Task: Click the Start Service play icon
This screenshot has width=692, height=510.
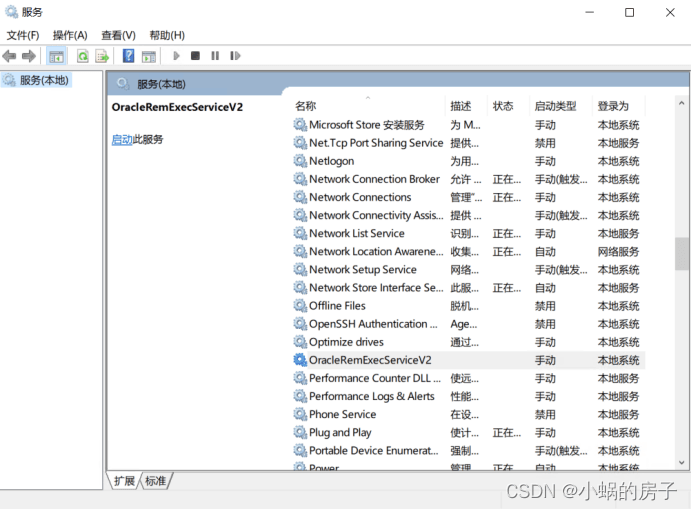Action: (x=177, y=56)
